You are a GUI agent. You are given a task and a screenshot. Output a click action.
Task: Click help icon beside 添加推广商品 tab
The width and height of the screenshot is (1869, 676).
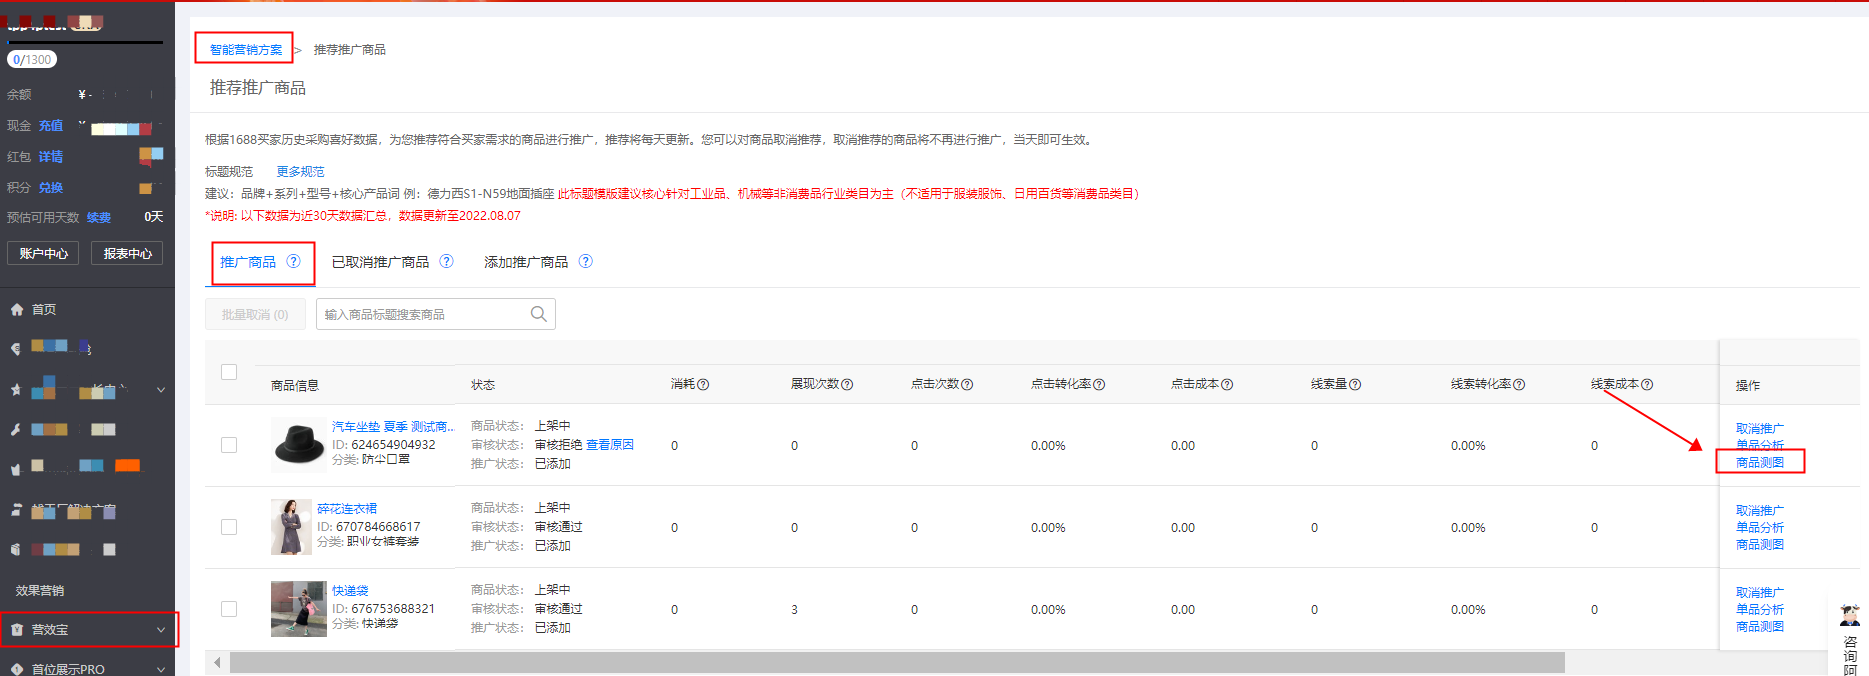[x=586, y=261]
